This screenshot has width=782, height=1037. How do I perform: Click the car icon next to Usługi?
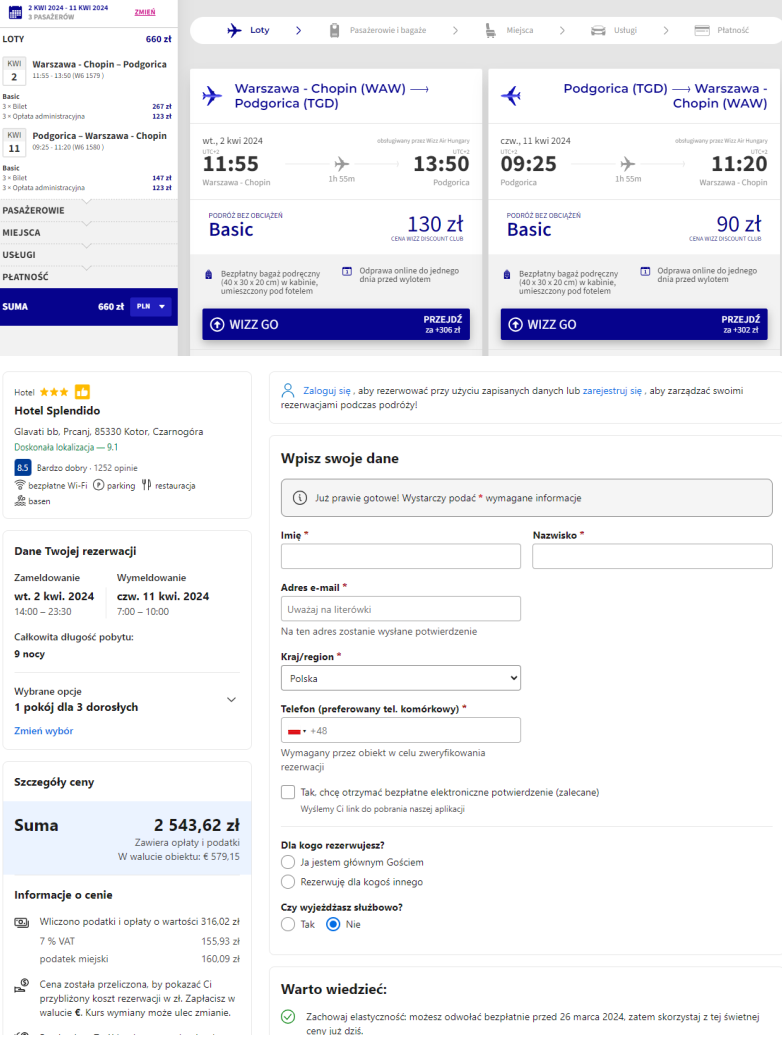click(x=598, y=30)
